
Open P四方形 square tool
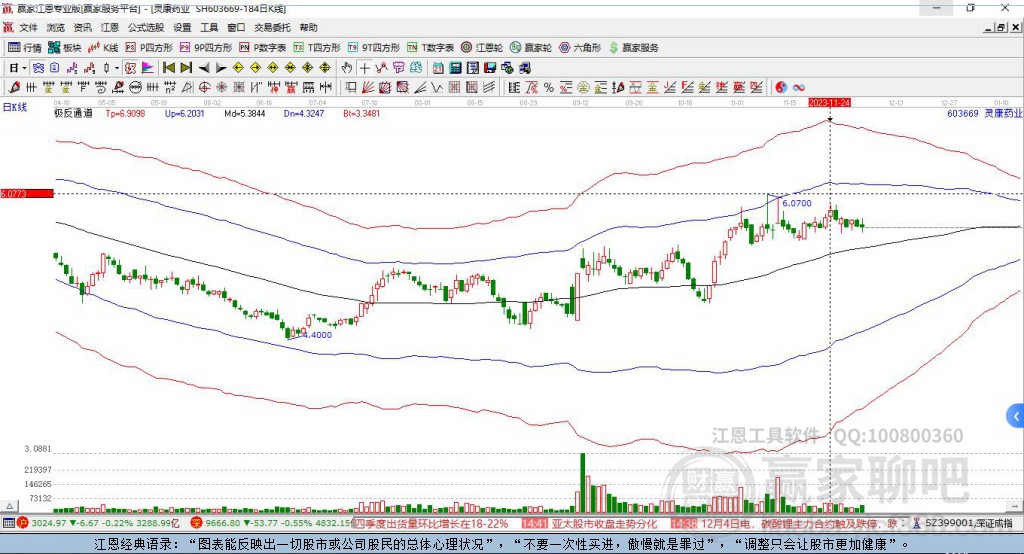[149, 48]
